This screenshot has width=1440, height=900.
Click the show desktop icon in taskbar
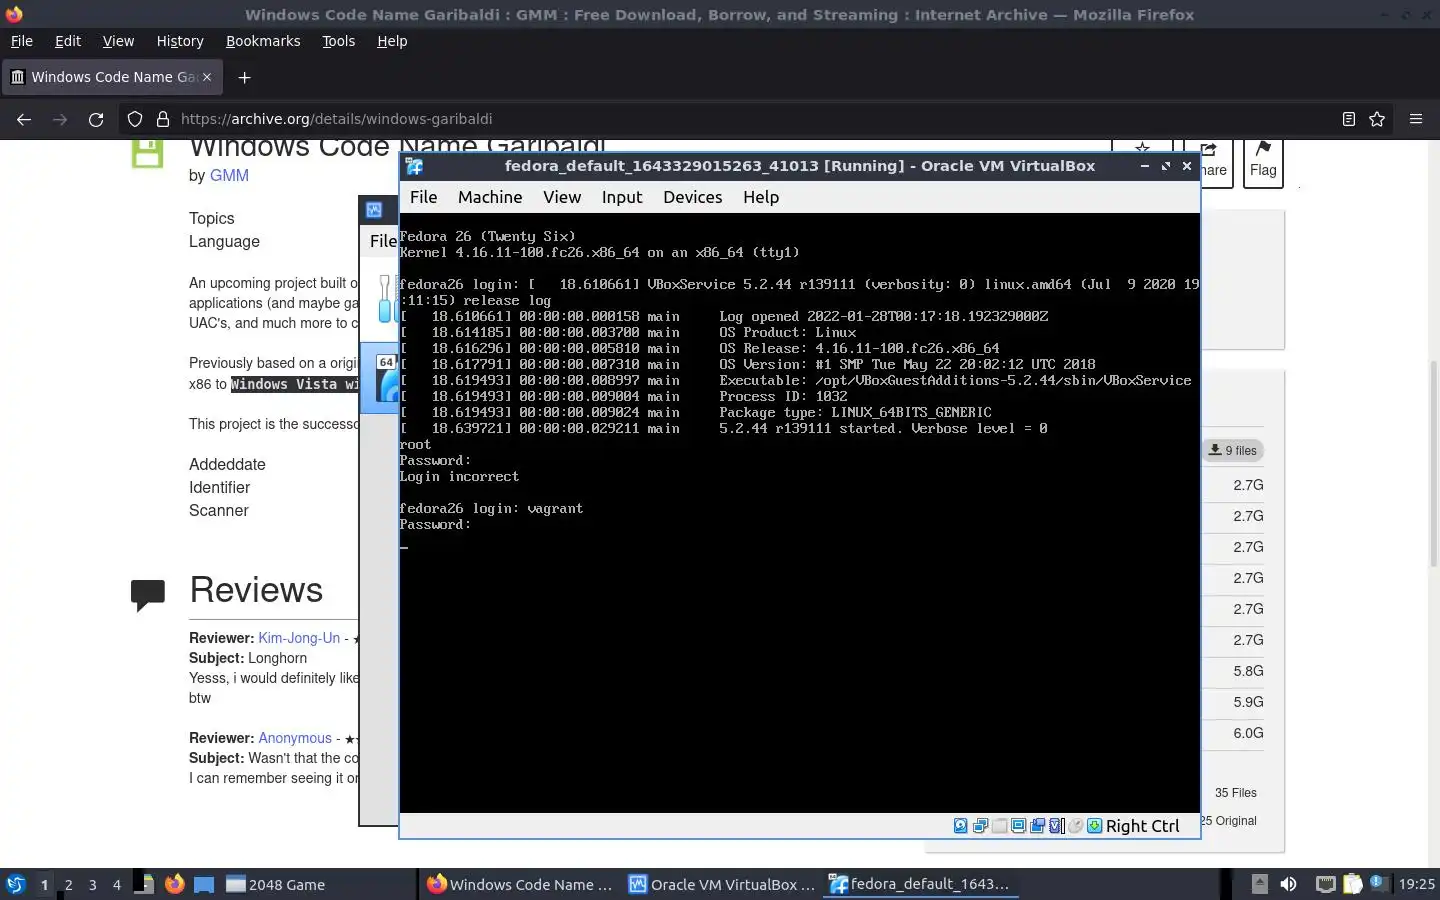point(204,884)
